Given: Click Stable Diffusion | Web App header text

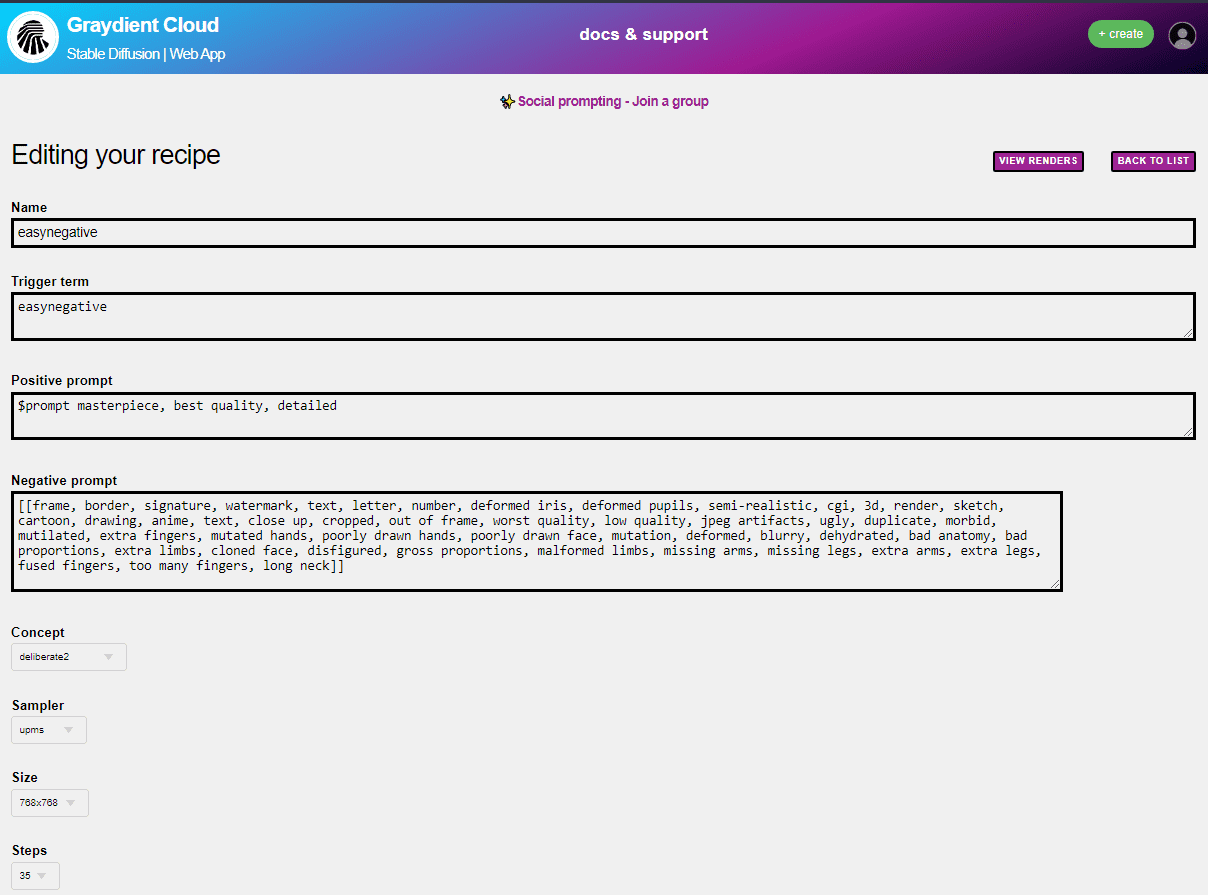Looking at the screenshot, I should click(x=146, y=54).
